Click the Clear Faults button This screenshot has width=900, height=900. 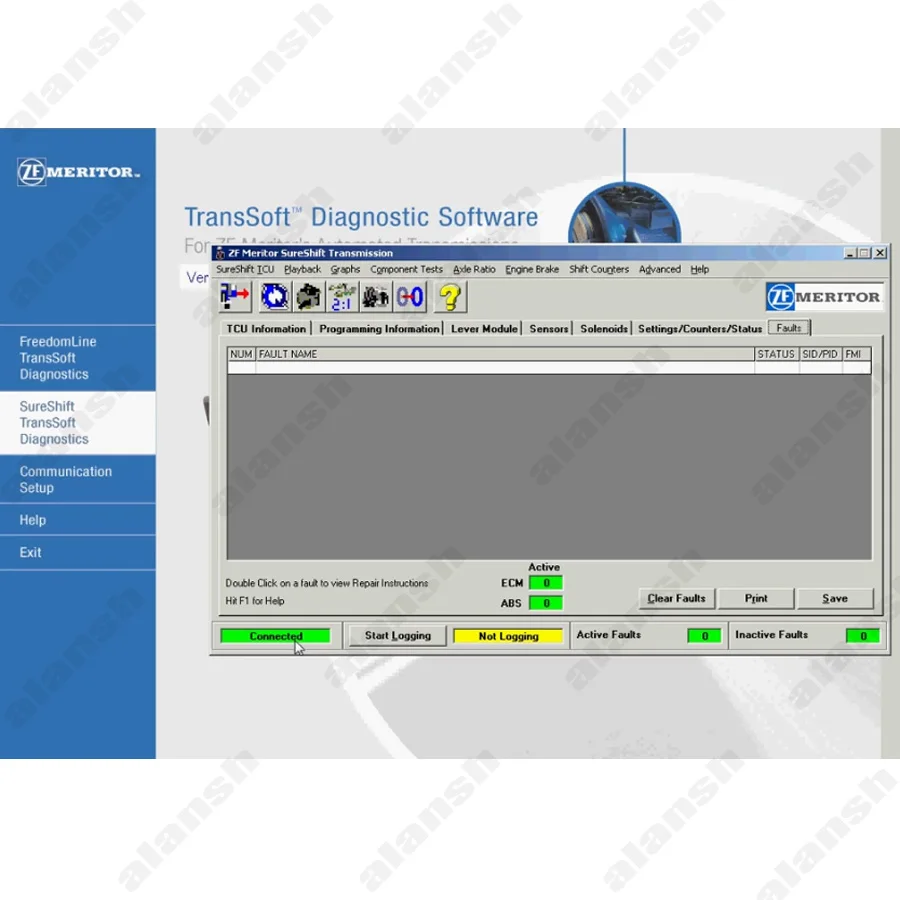point(676,598)
